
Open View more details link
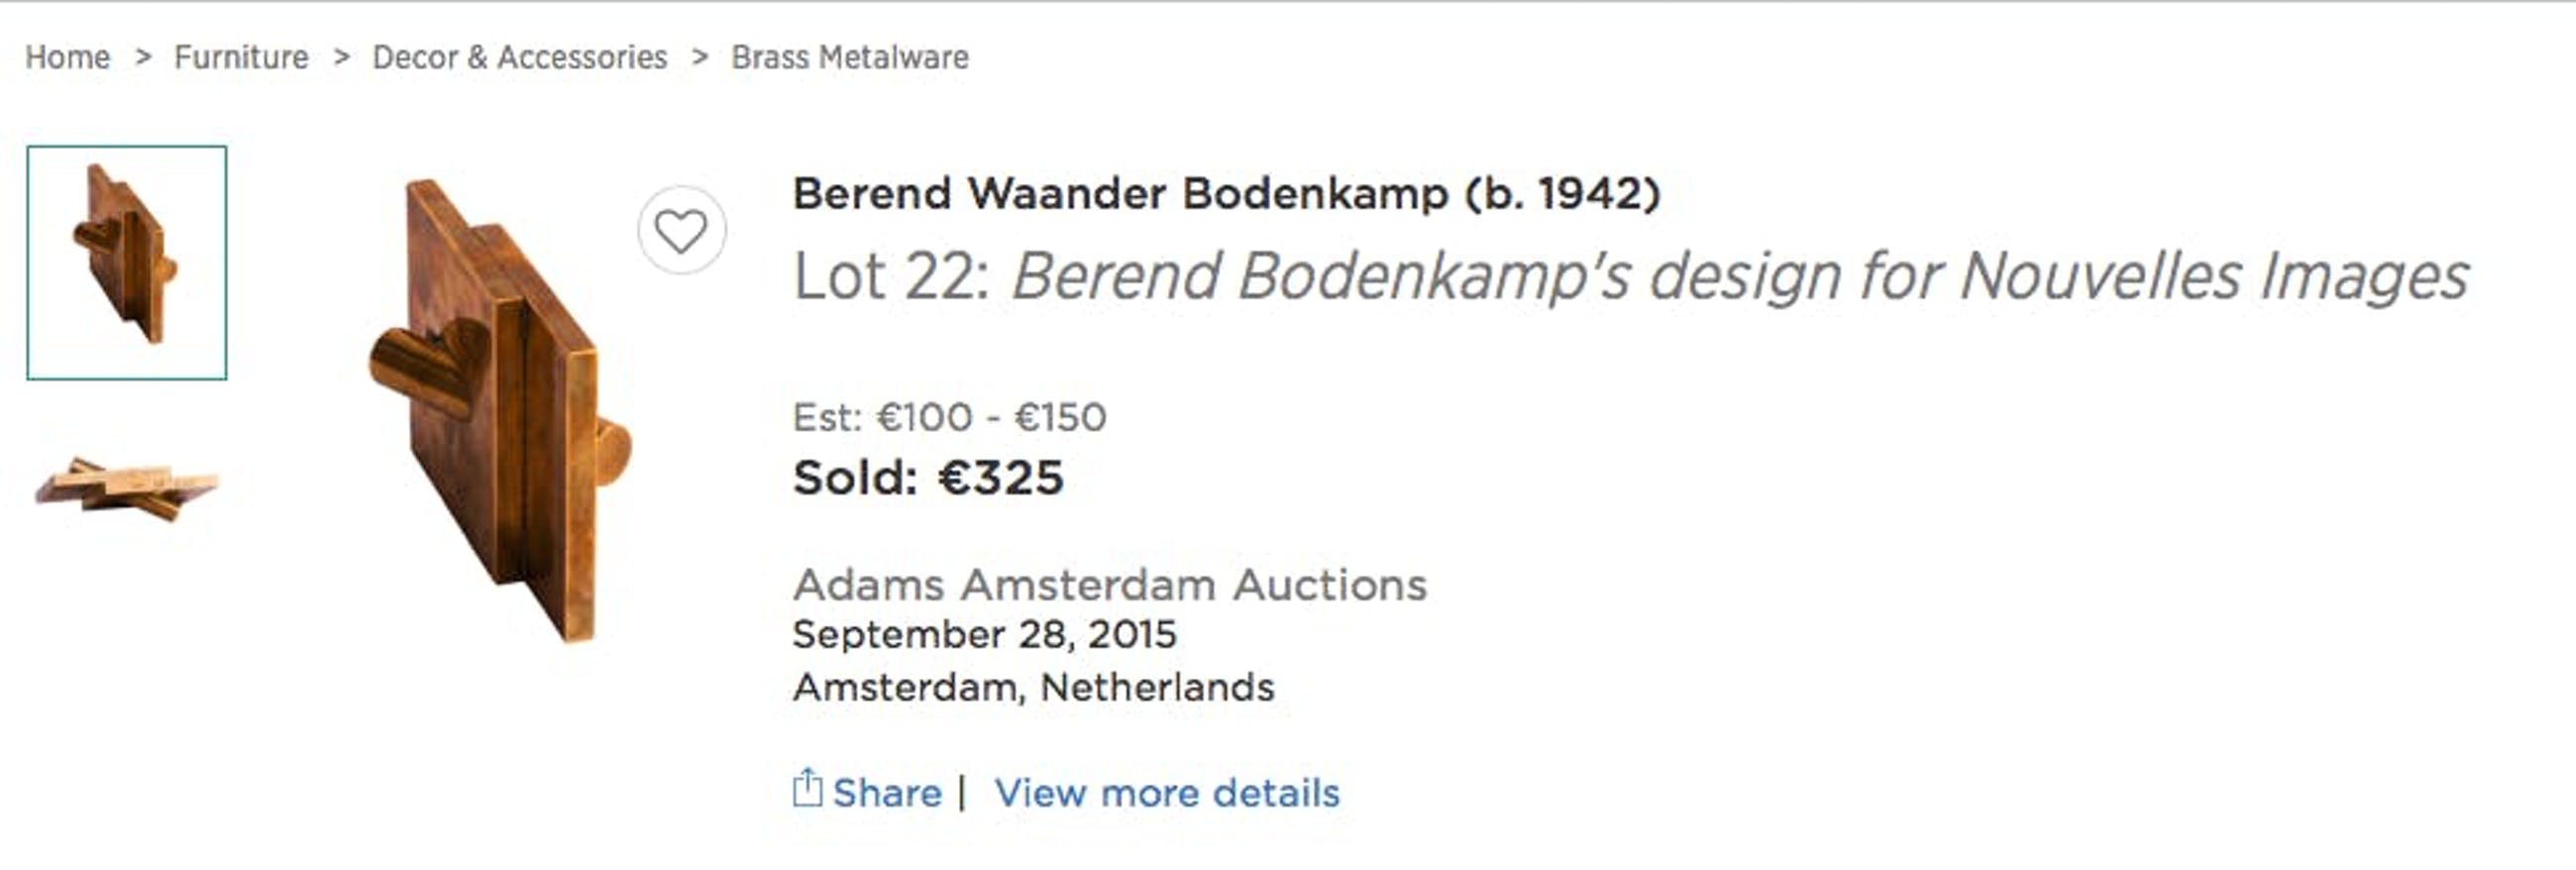1166,793
